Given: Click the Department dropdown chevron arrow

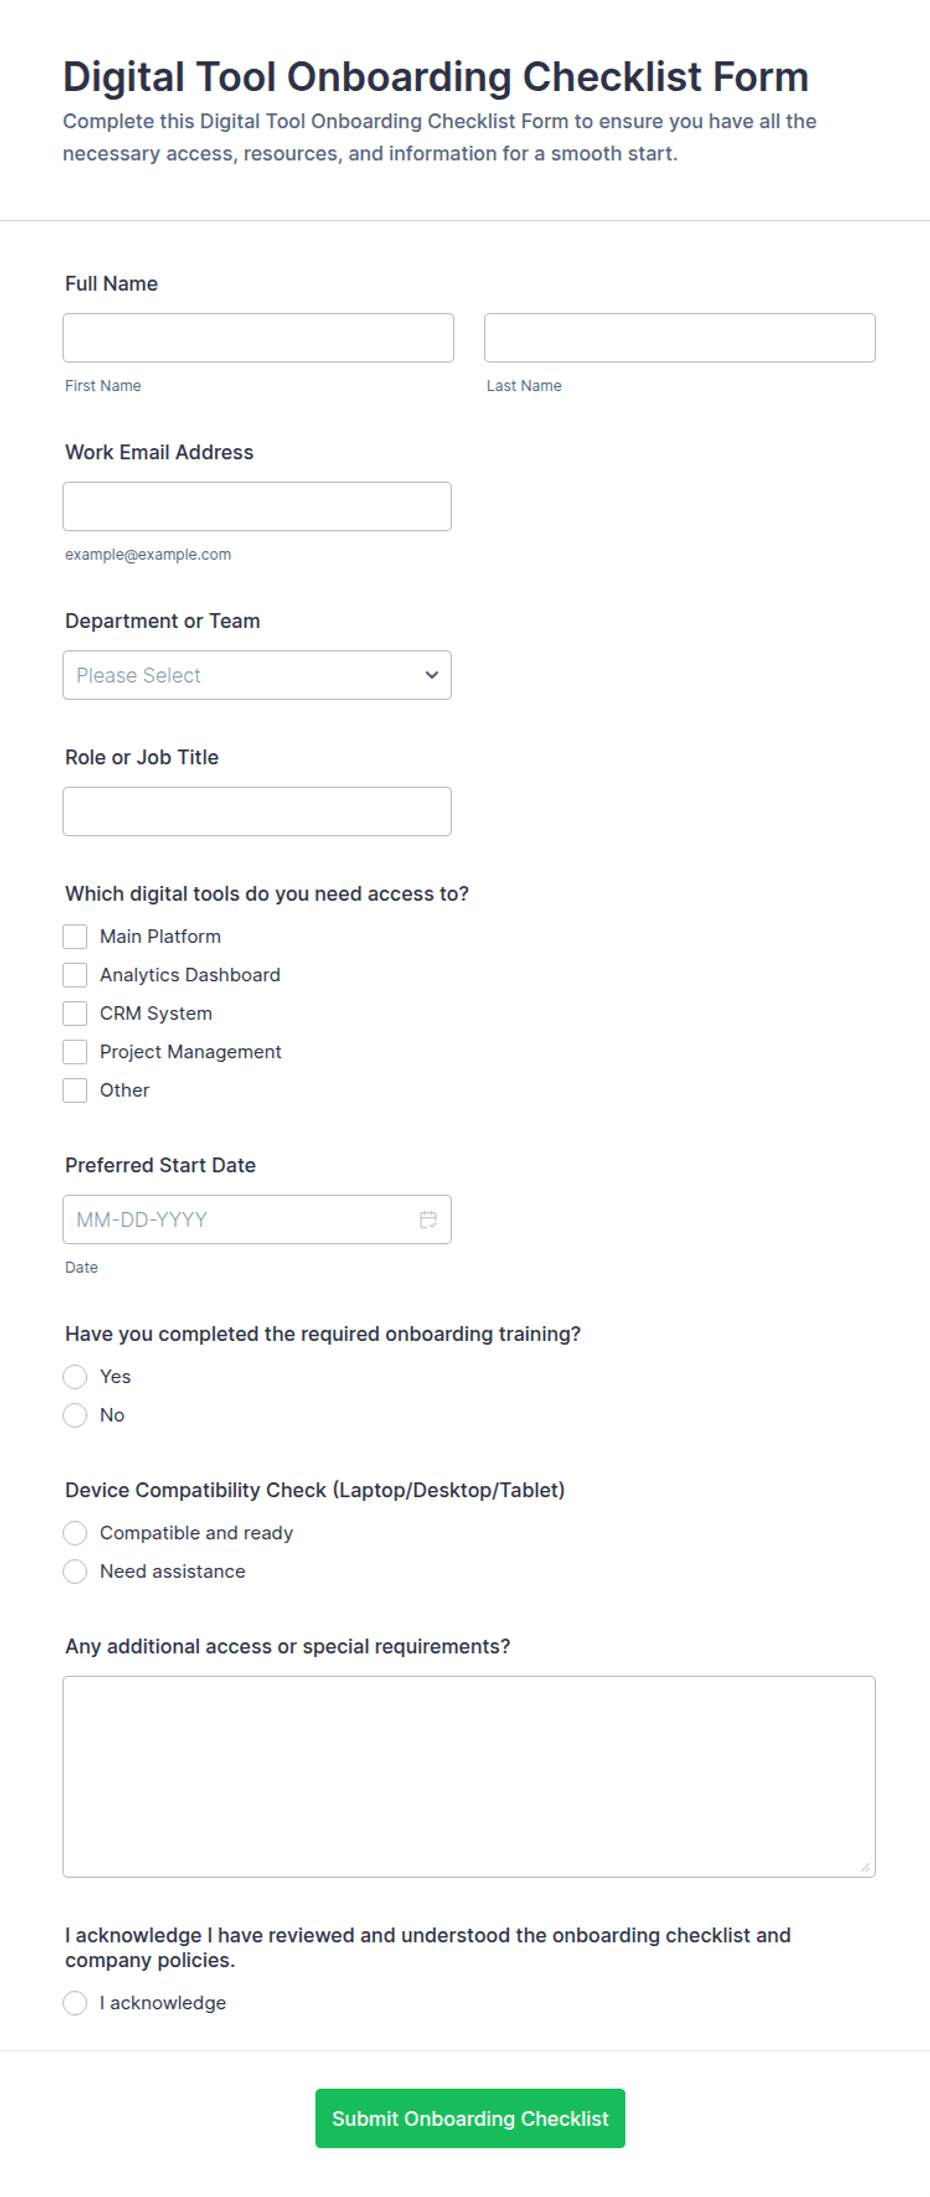Looking at the screenshot, I should 432,675.
